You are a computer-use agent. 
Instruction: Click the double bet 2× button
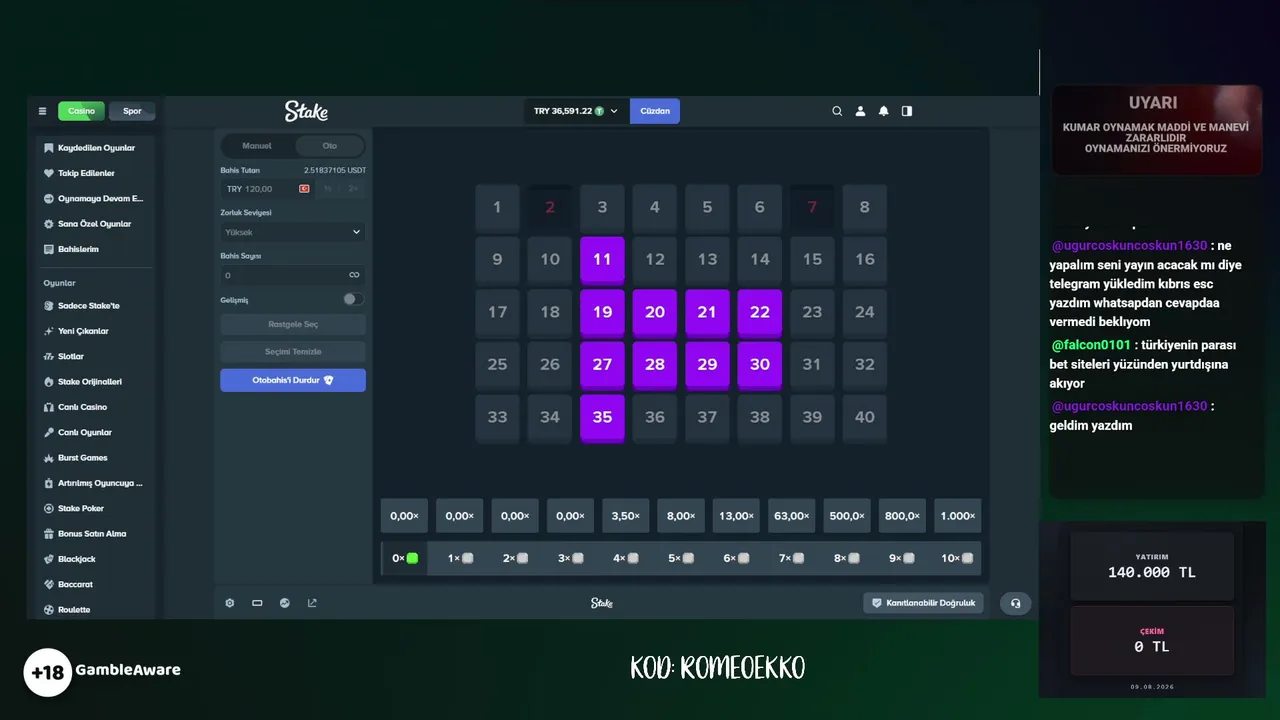point(353,189)
